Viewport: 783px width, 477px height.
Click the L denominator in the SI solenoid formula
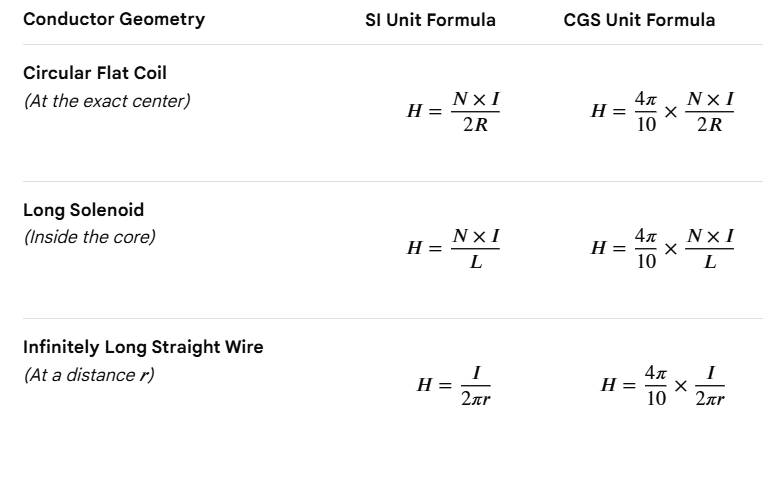(476, 261)
